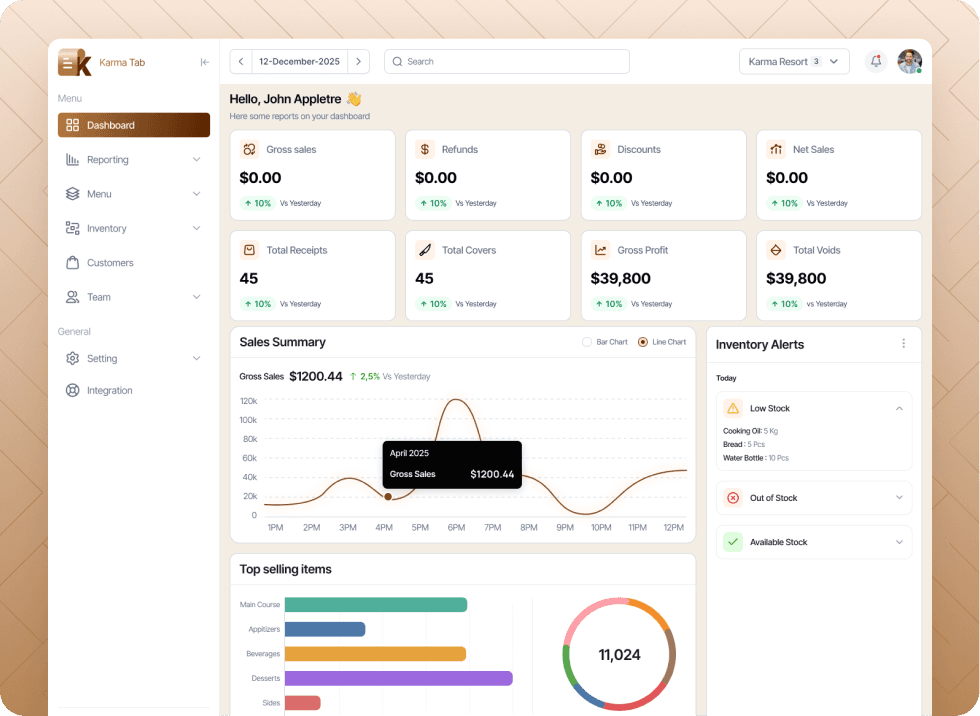Click the Refunds dollar icon
The width and height of the screenshot is (980, 716).
tap(425, 149)
